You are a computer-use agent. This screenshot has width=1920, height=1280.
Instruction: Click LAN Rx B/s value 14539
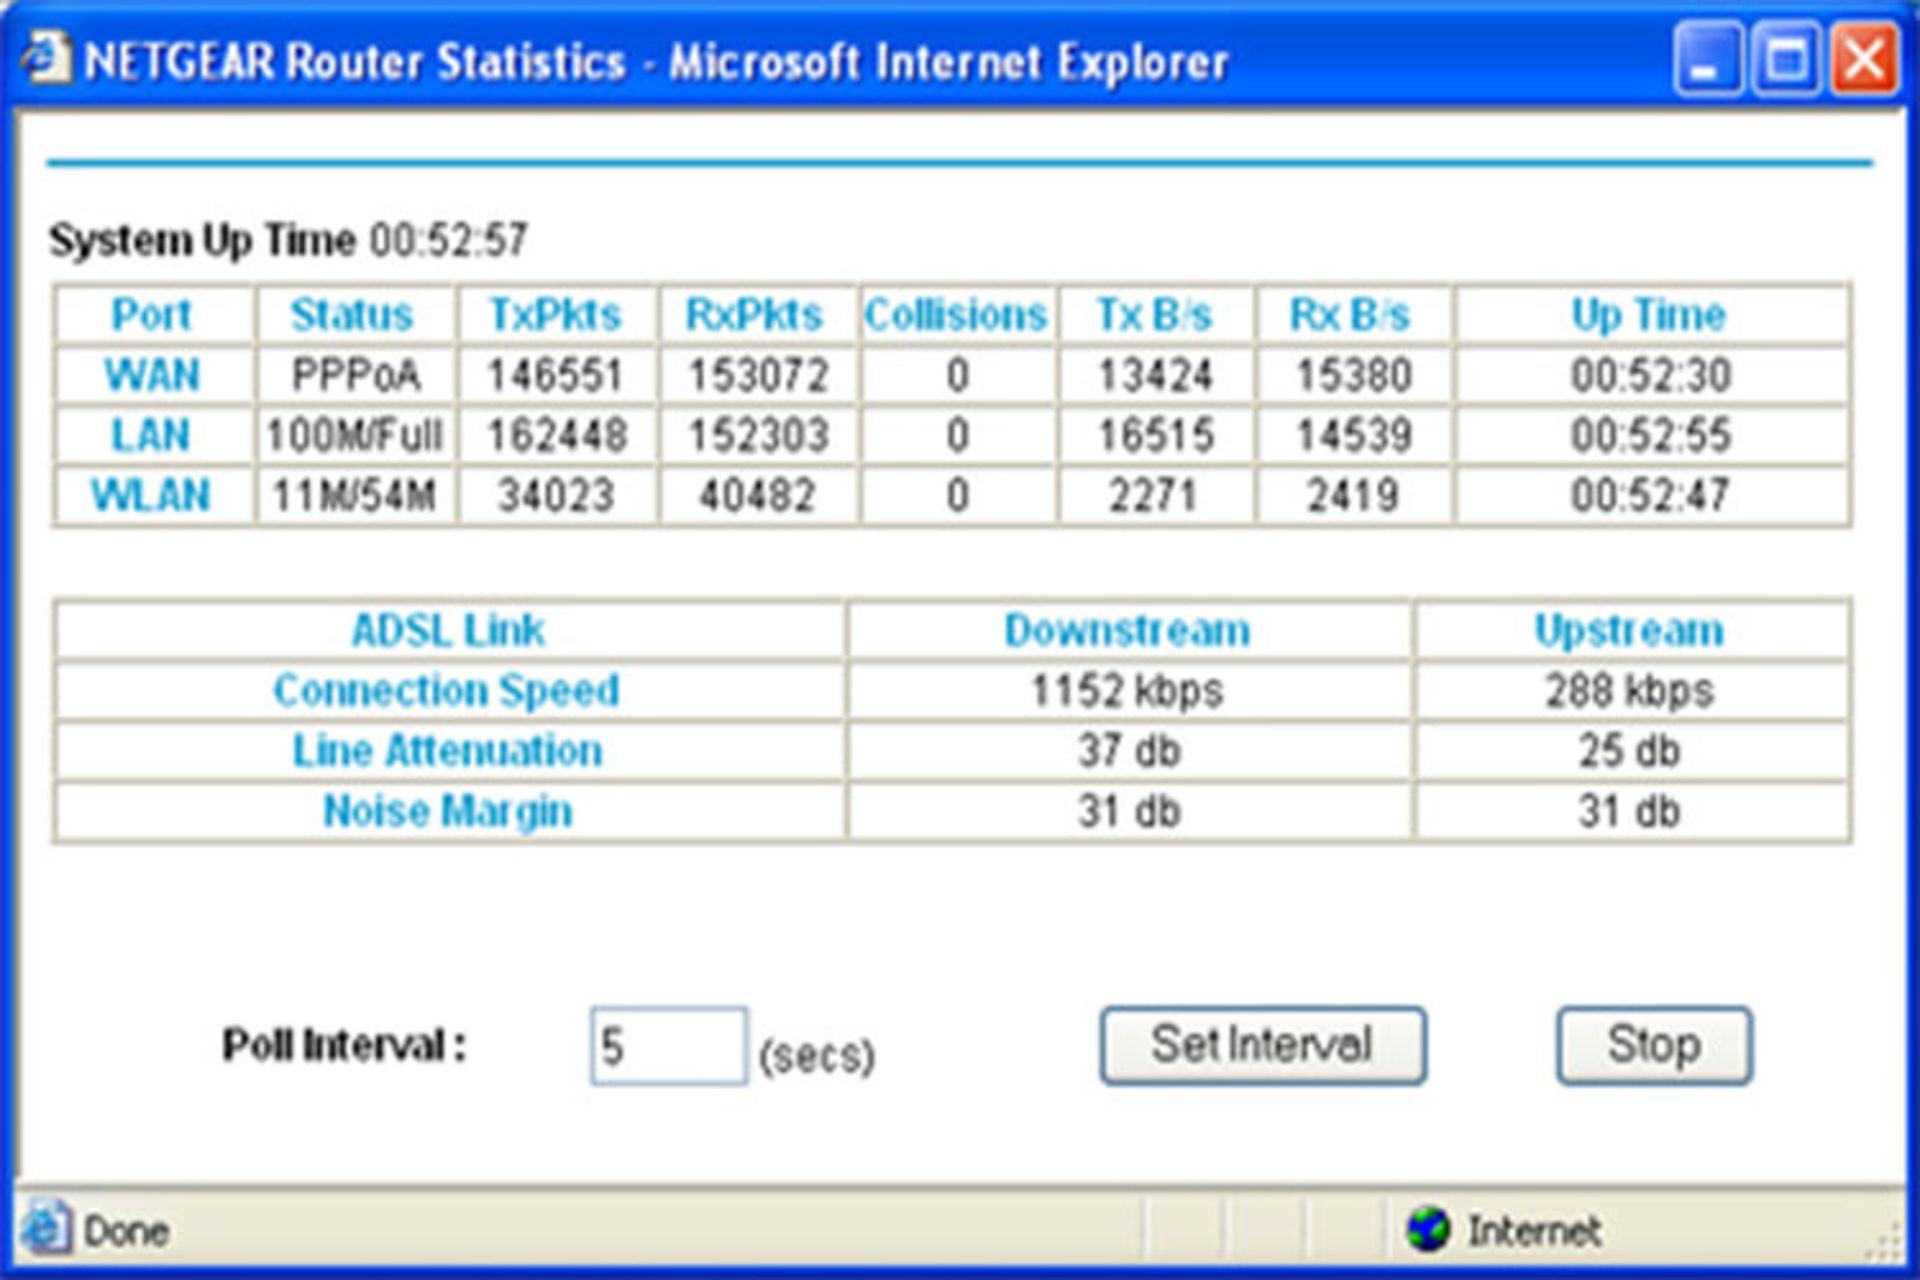[1354, 436]
